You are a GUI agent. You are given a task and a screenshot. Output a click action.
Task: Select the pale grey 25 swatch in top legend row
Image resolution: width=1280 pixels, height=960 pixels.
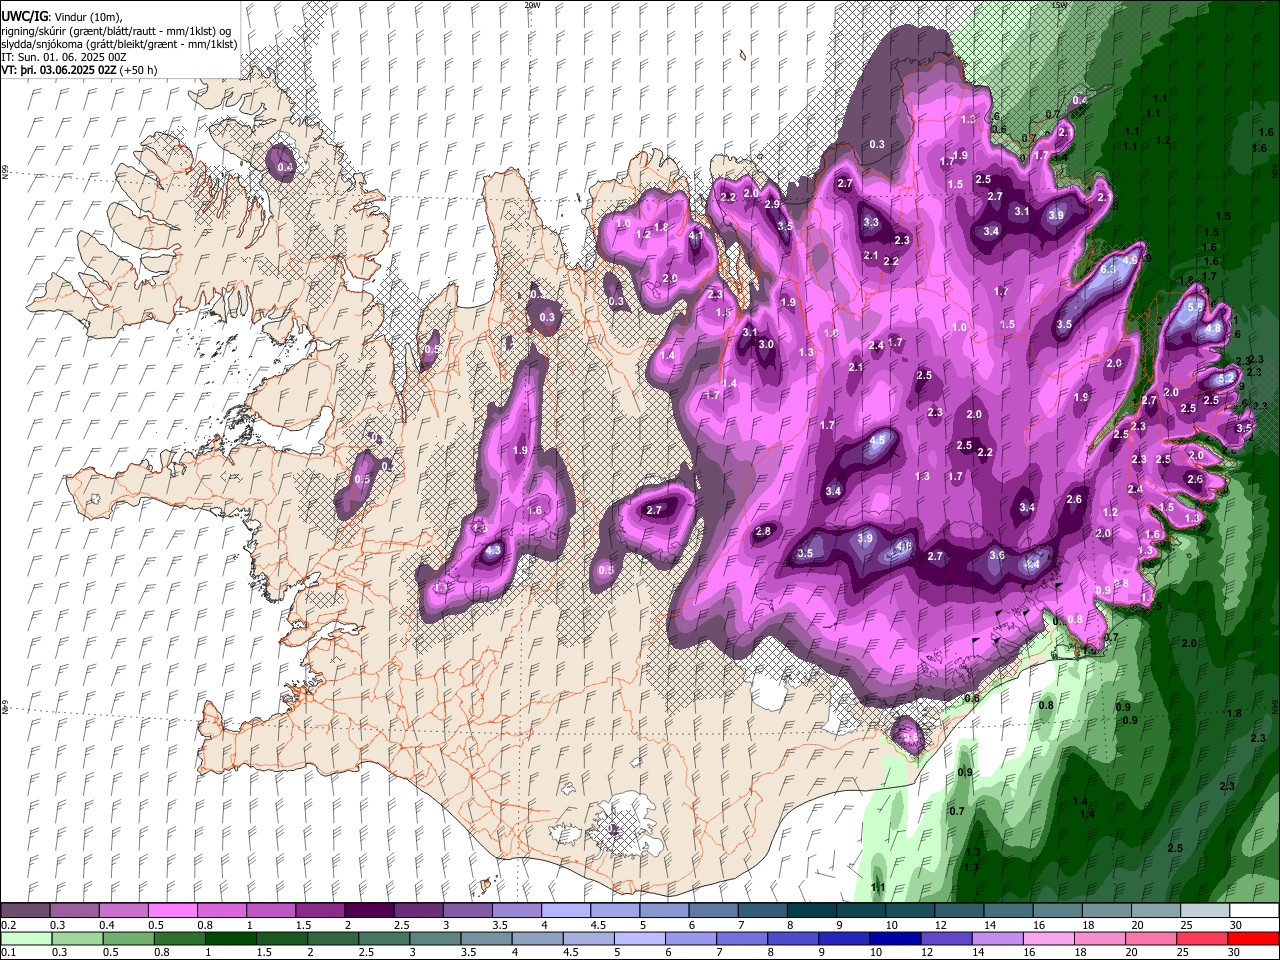1205,911
